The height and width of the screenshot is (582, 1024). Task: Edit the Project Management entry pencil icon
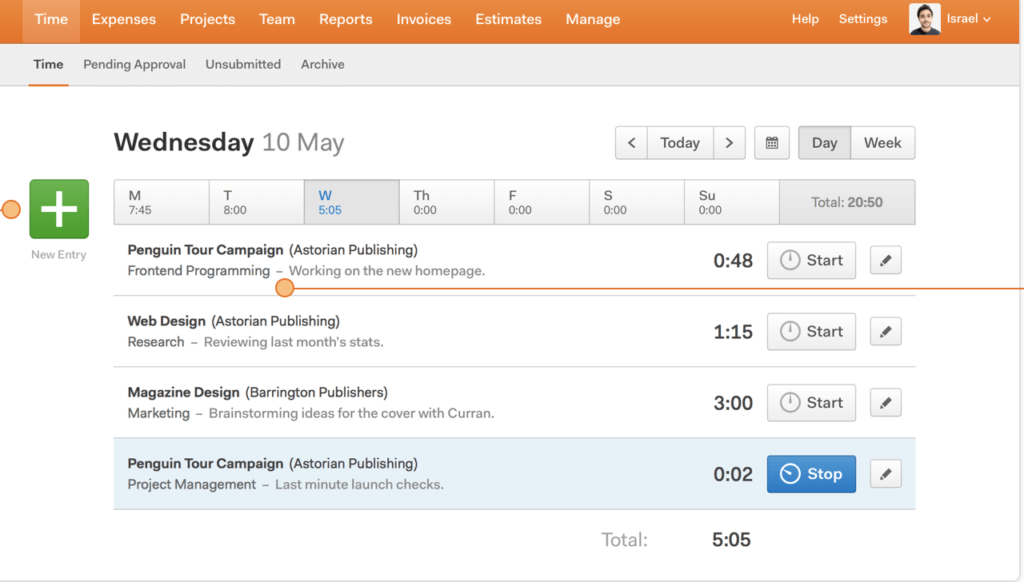click(886, 474)
